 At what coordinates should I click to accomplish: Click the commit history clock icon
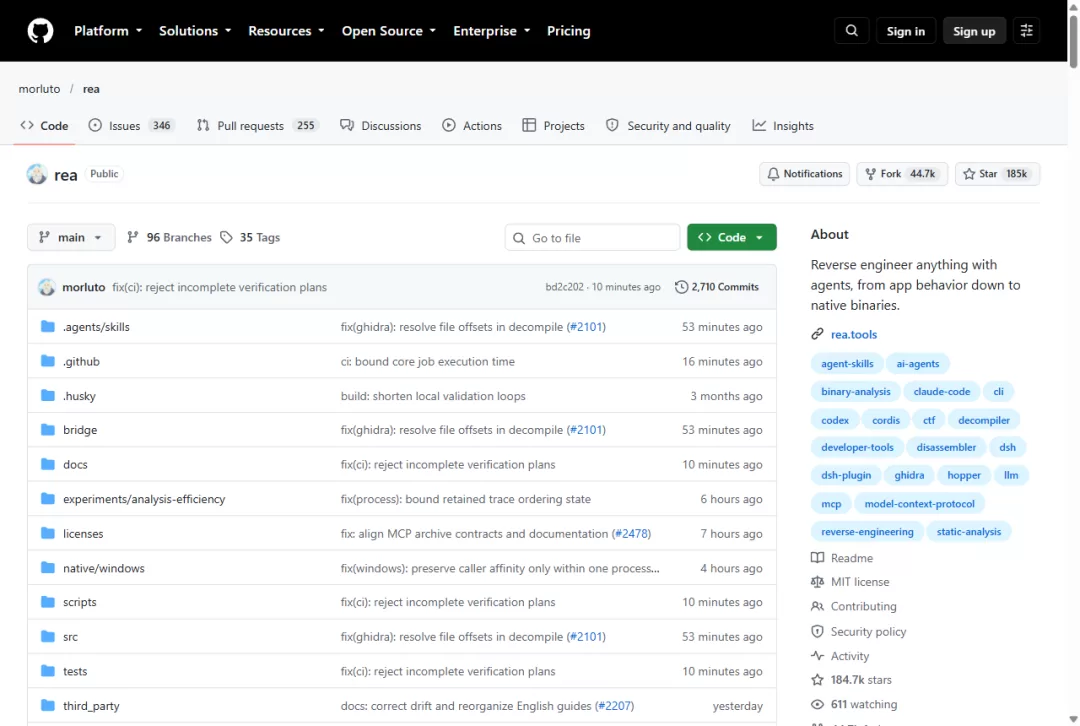pos(681,287)
